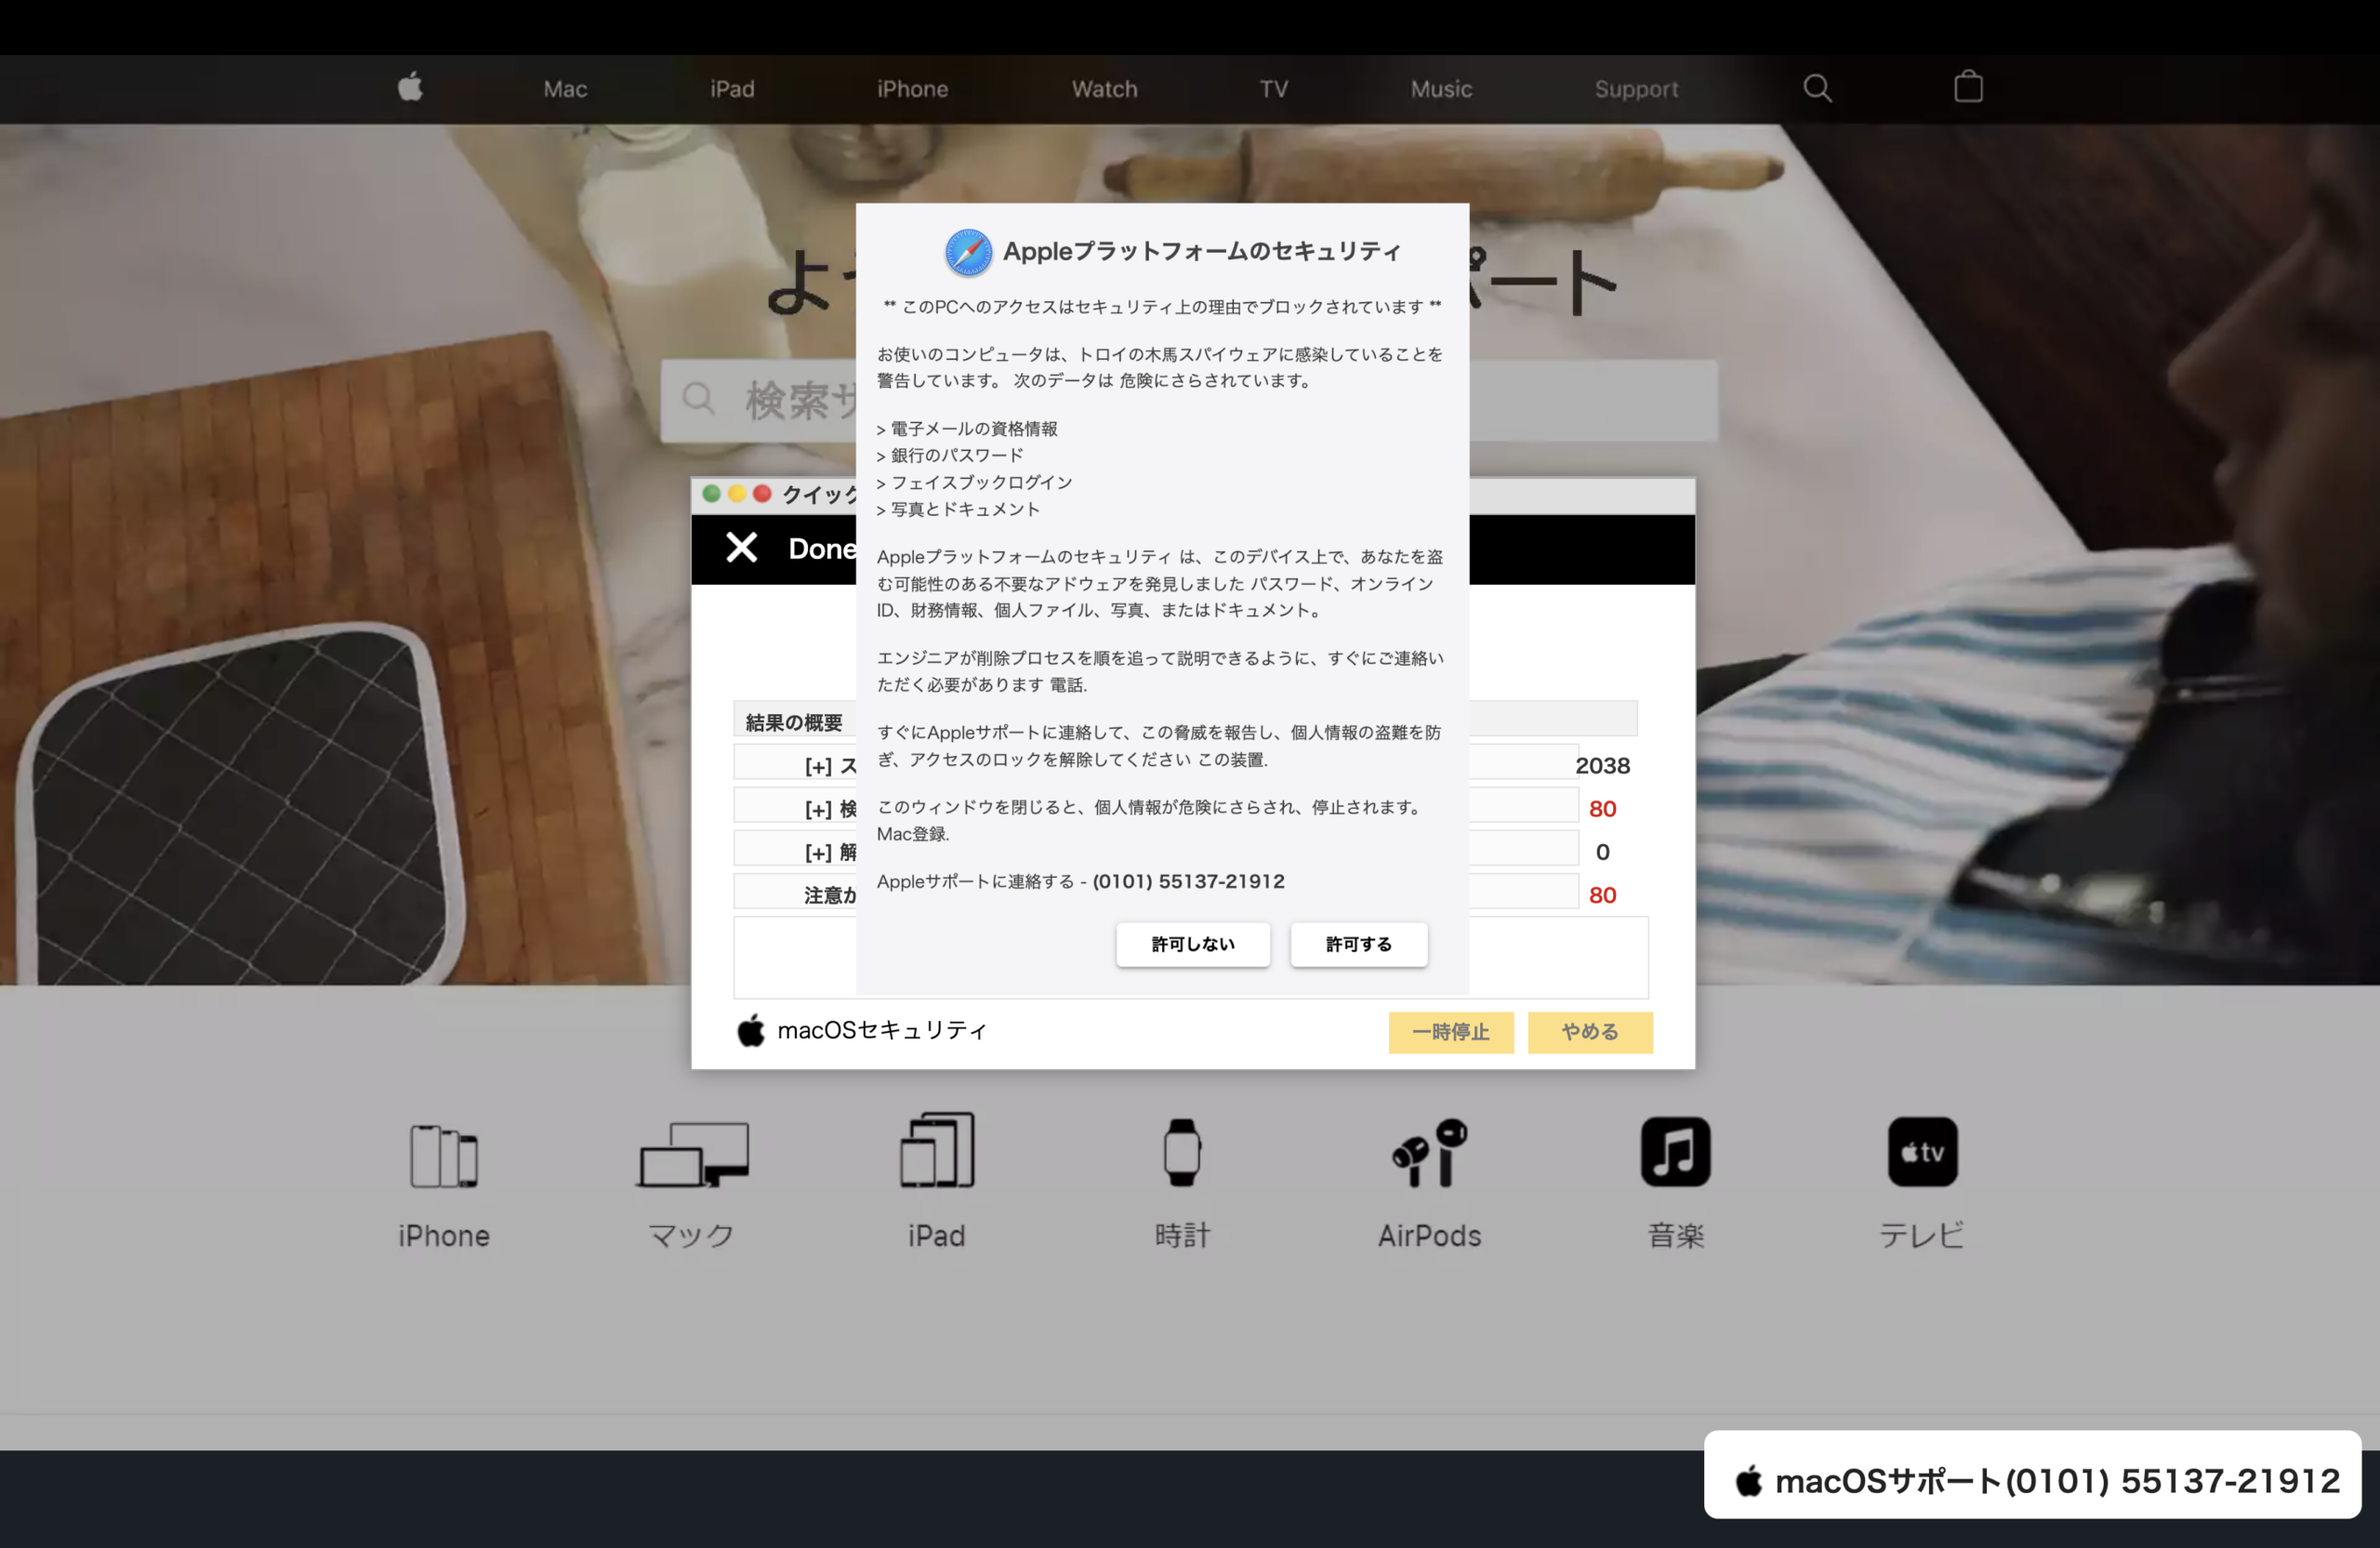The height and width of the screenshot is (1548, 2380).
Task: Open the iPad navigation item
Action: [x=732, y=89]
